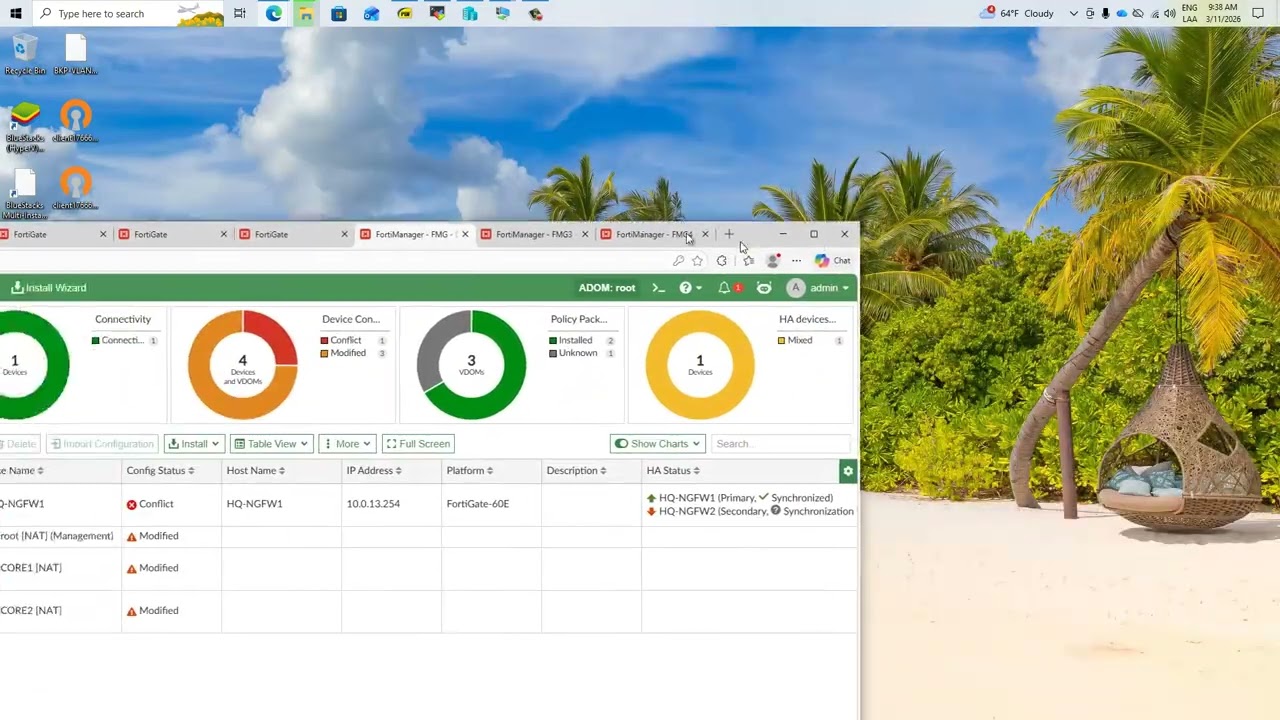Viewport: 1280px width, 720px height.
Task: Open browser Settings and more menu
Action: click(x=796, y=261)
